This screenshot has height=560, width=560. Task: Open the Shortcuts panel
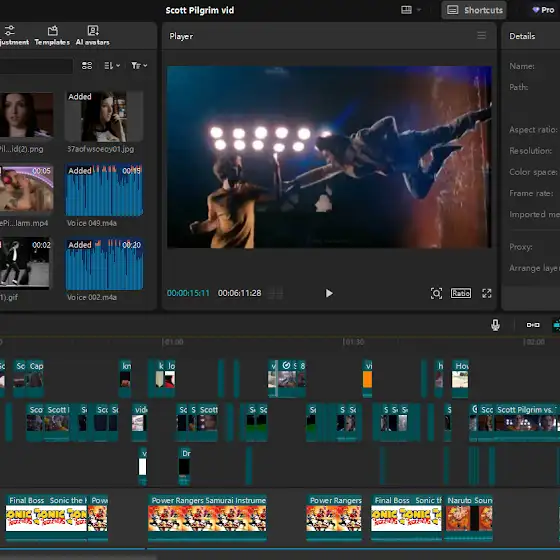click(x=474, y=10)
